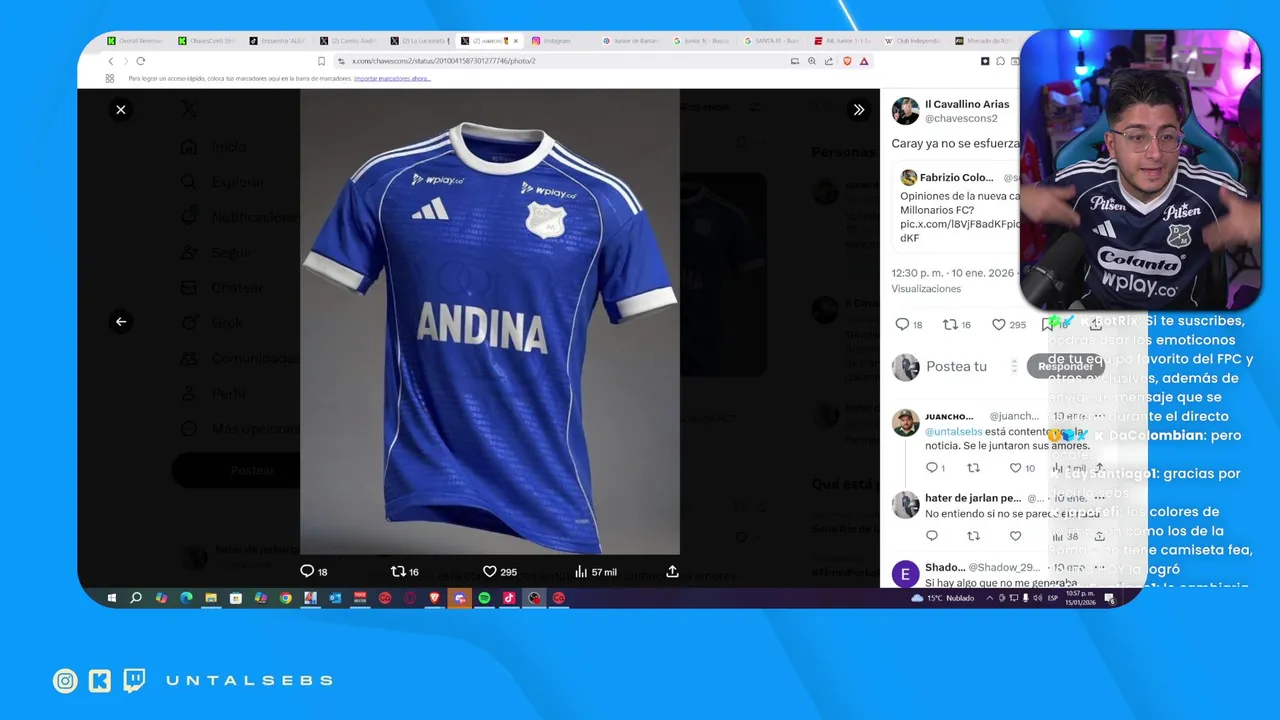Image resolution: width=1280 pixels, height=720 pixels.
Task: Open the Shado... user's purple E avatar
Action: (x=906, y=574)
